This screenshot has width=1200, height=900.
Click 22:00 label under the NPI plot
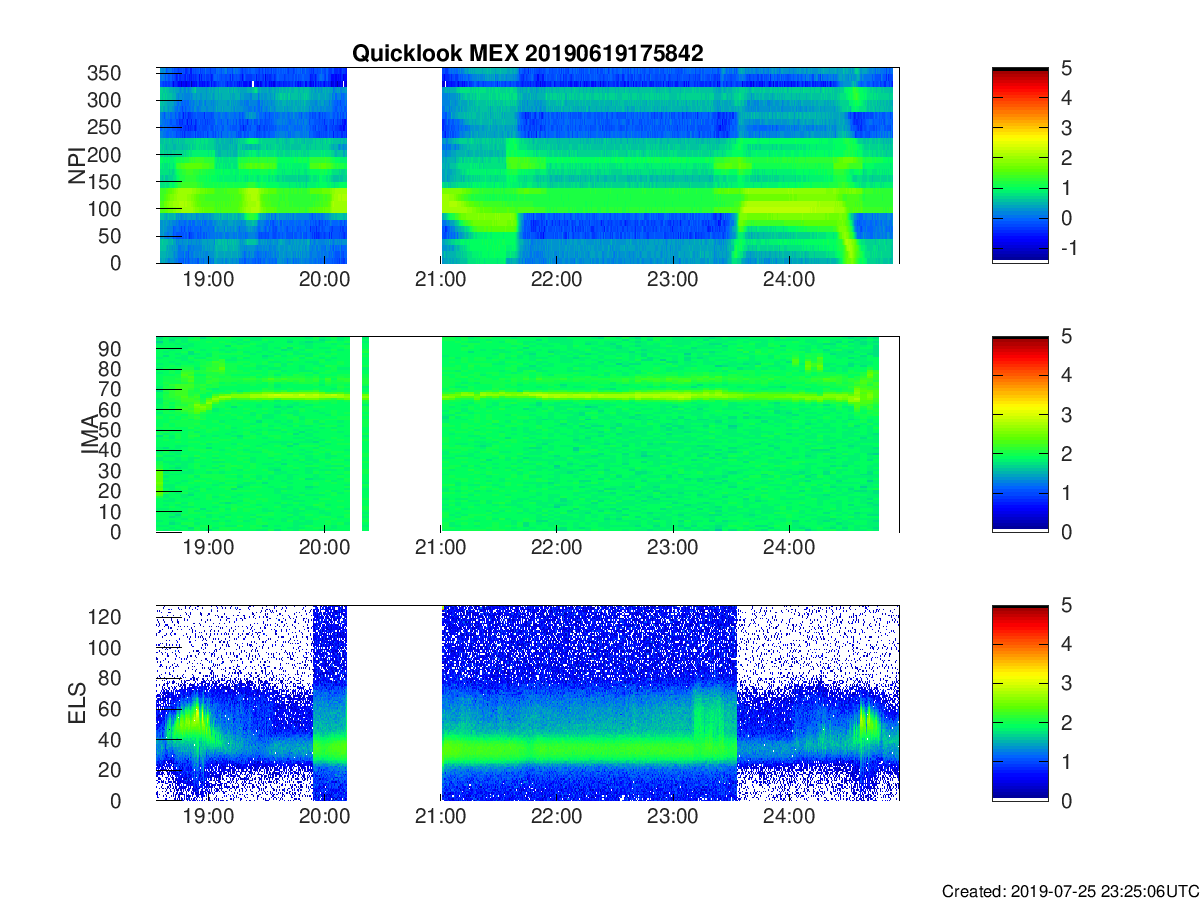tap(556, 282)
